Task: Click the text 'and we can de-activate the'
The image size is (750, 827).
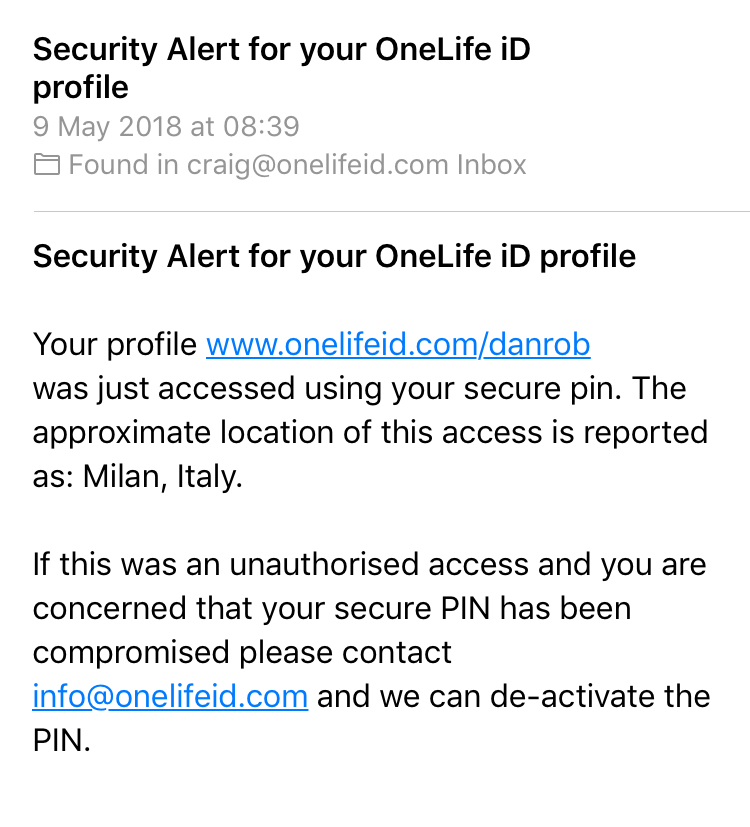Action: coord(514,696)
